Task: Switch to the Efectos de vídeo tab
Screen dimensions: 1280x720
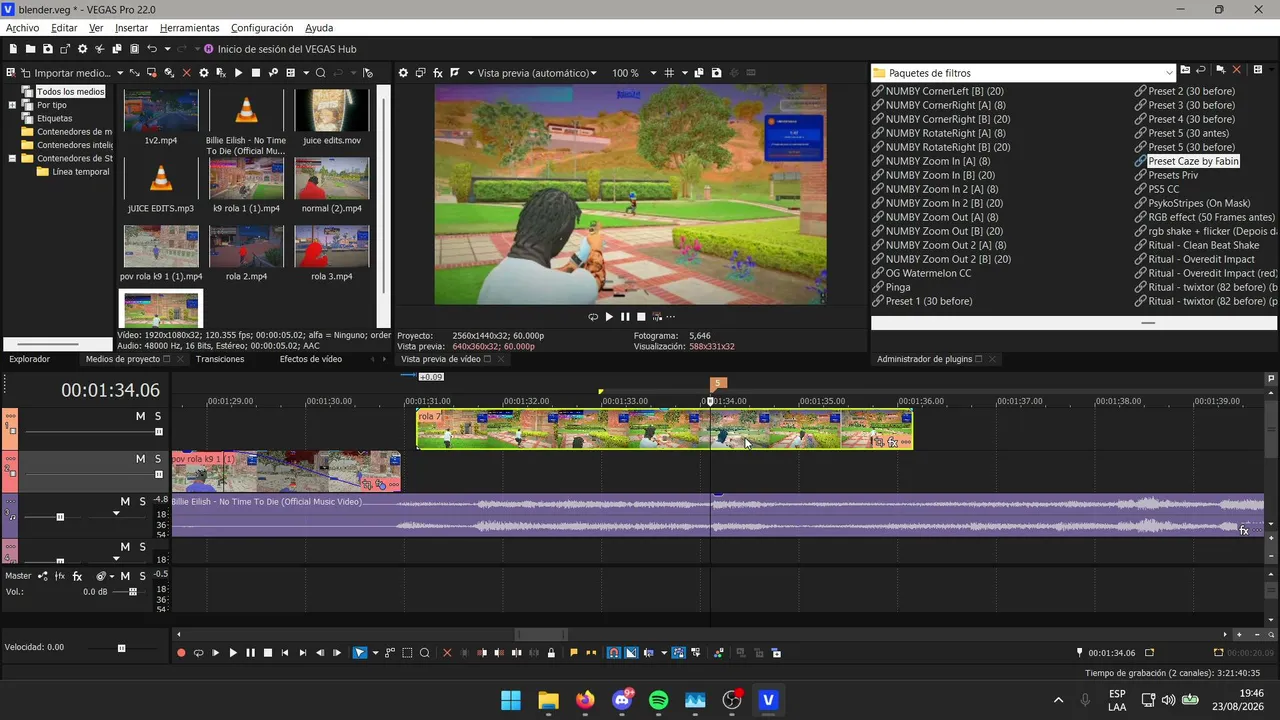Action: [x=310, y=359]
